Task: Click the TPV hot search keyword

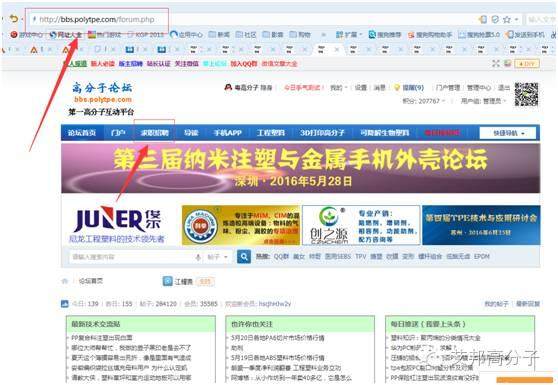Action: pos(360,257)
